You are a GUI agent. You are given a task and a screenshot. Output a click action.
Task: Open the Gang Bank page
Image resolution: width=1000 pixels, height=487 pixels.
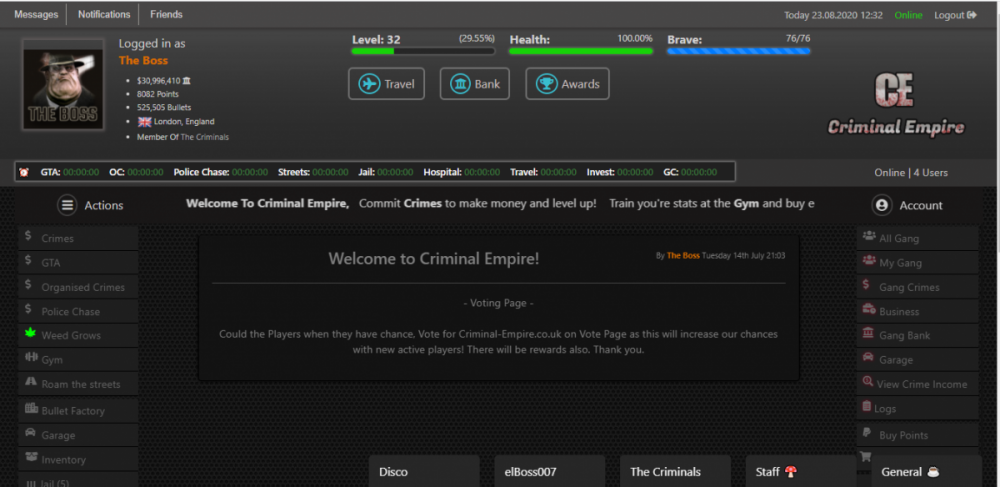tap(904, 335)
